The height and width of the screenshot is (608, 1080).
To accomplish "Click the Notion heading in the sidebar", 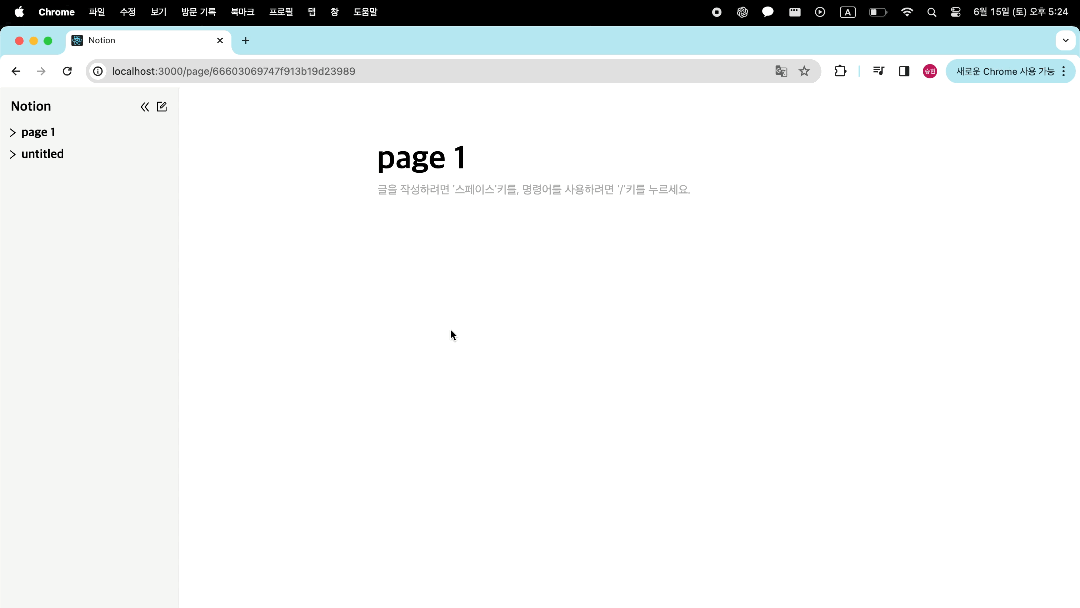I will [31, 106].
